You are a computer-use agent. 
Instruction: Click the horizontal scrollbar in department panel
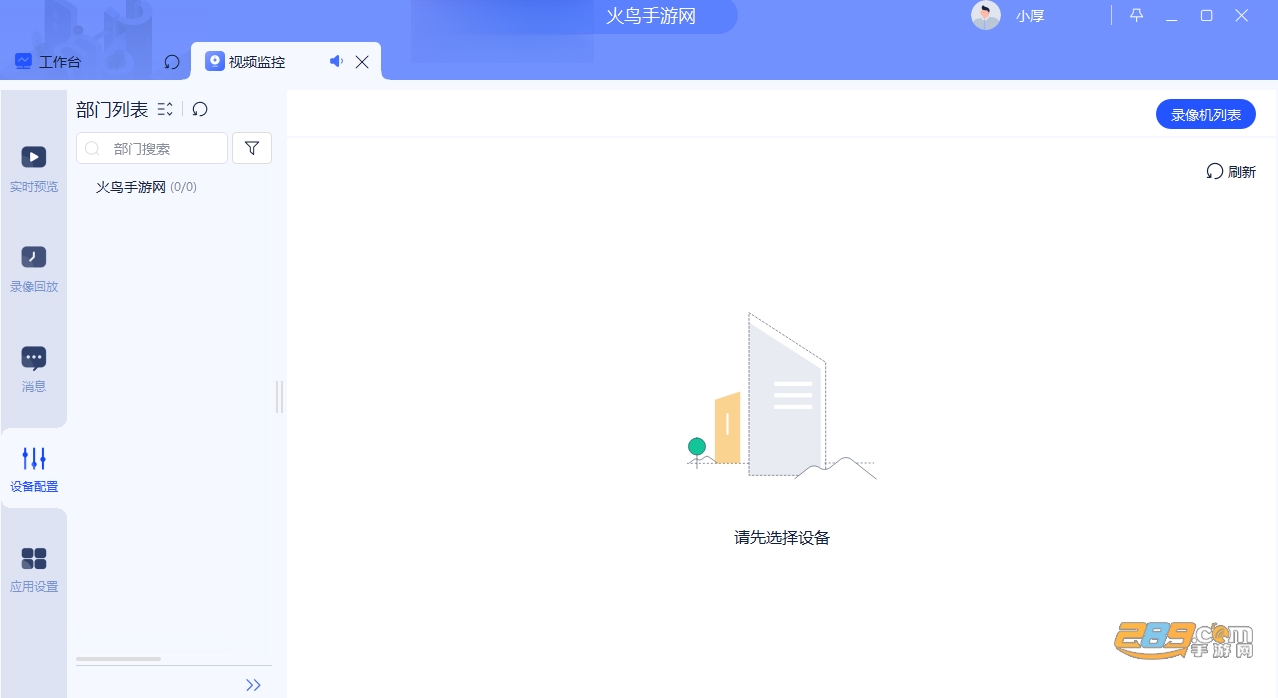click(x=118, y=659)
